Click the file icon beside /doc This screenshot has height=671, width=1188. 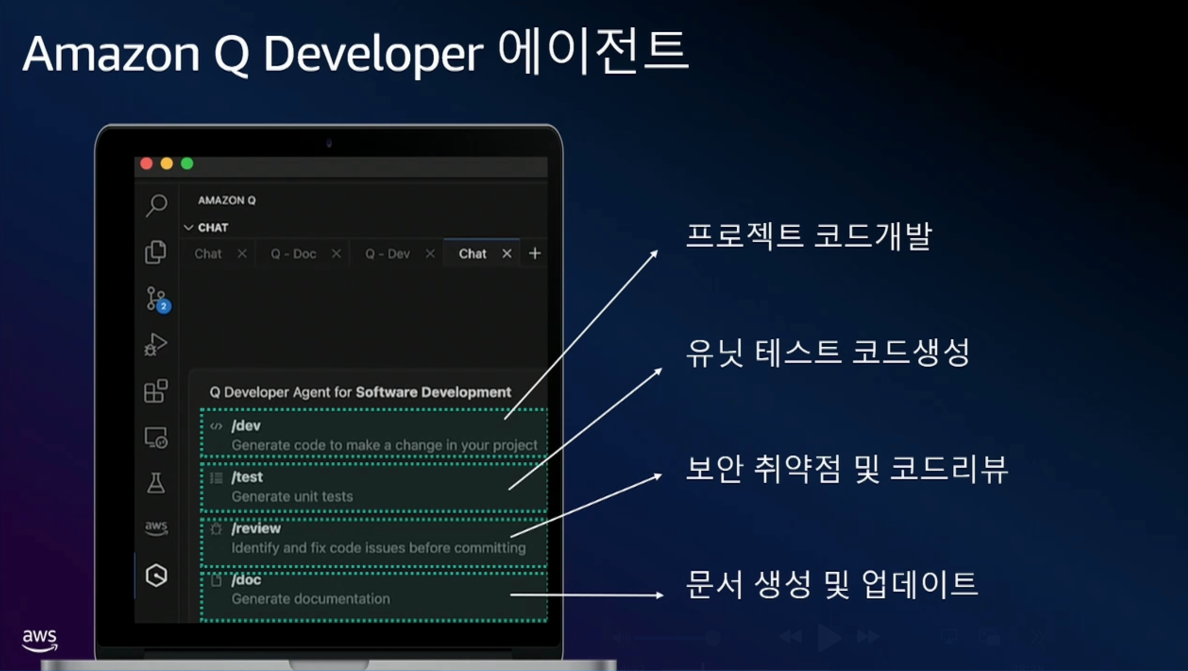[x=216, y=580]
